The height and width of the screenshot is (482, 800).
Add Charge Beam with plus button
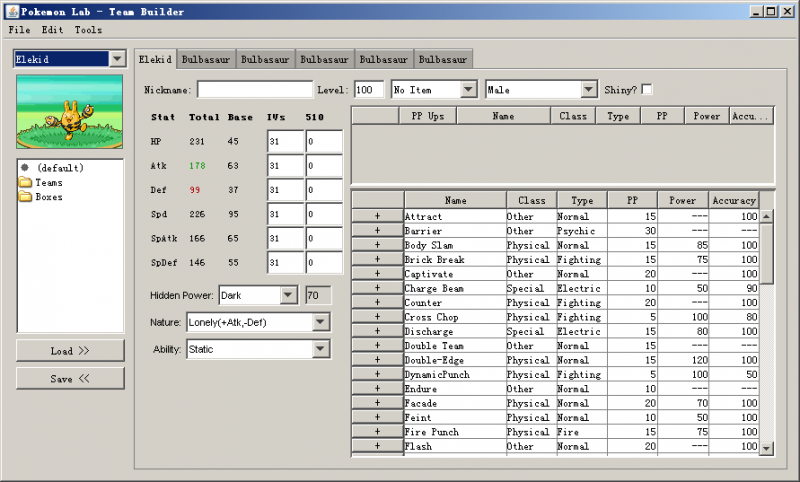378,288
